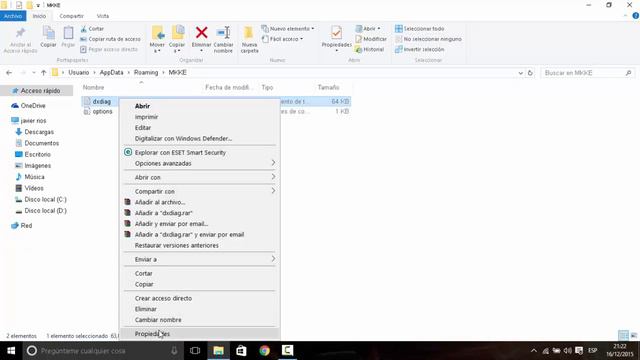640x360 pixels.
Task: Open the Fácil acceso dropdown
Action: click(x=282, y=39)
